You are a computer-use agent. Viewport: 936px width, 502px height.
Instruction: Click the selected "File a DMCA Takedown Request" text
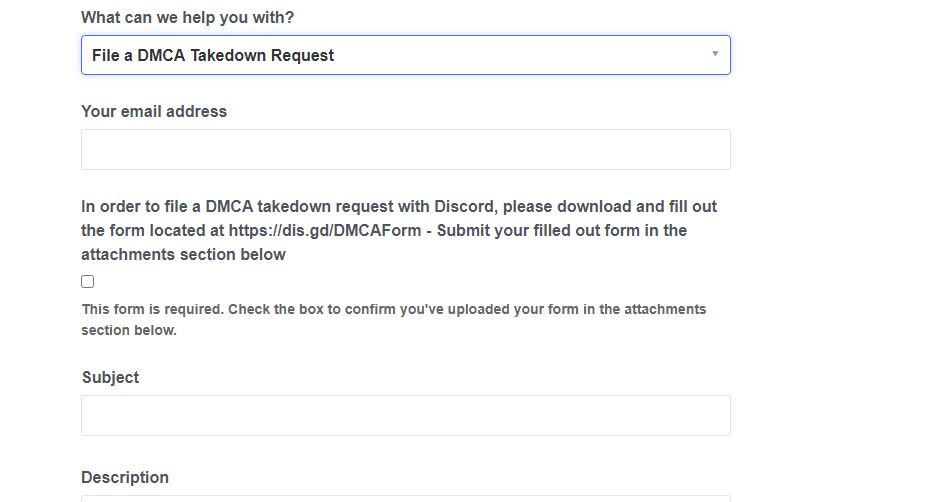213,56
